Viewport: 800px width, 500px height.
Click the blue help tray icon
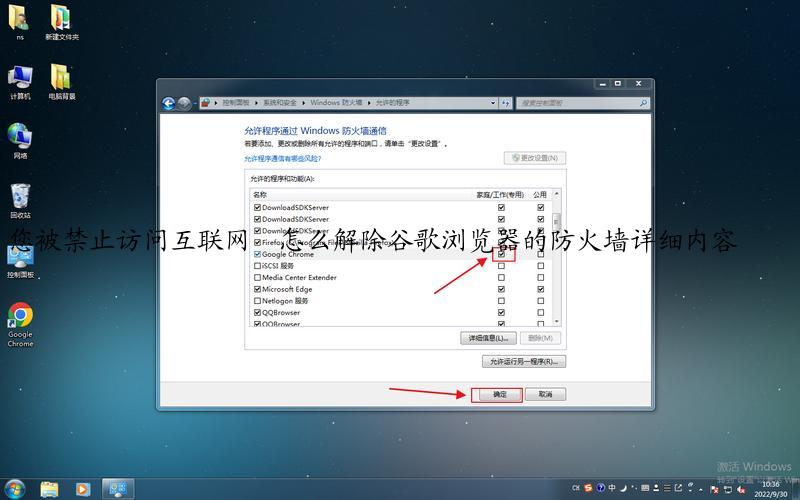point(601,488)
